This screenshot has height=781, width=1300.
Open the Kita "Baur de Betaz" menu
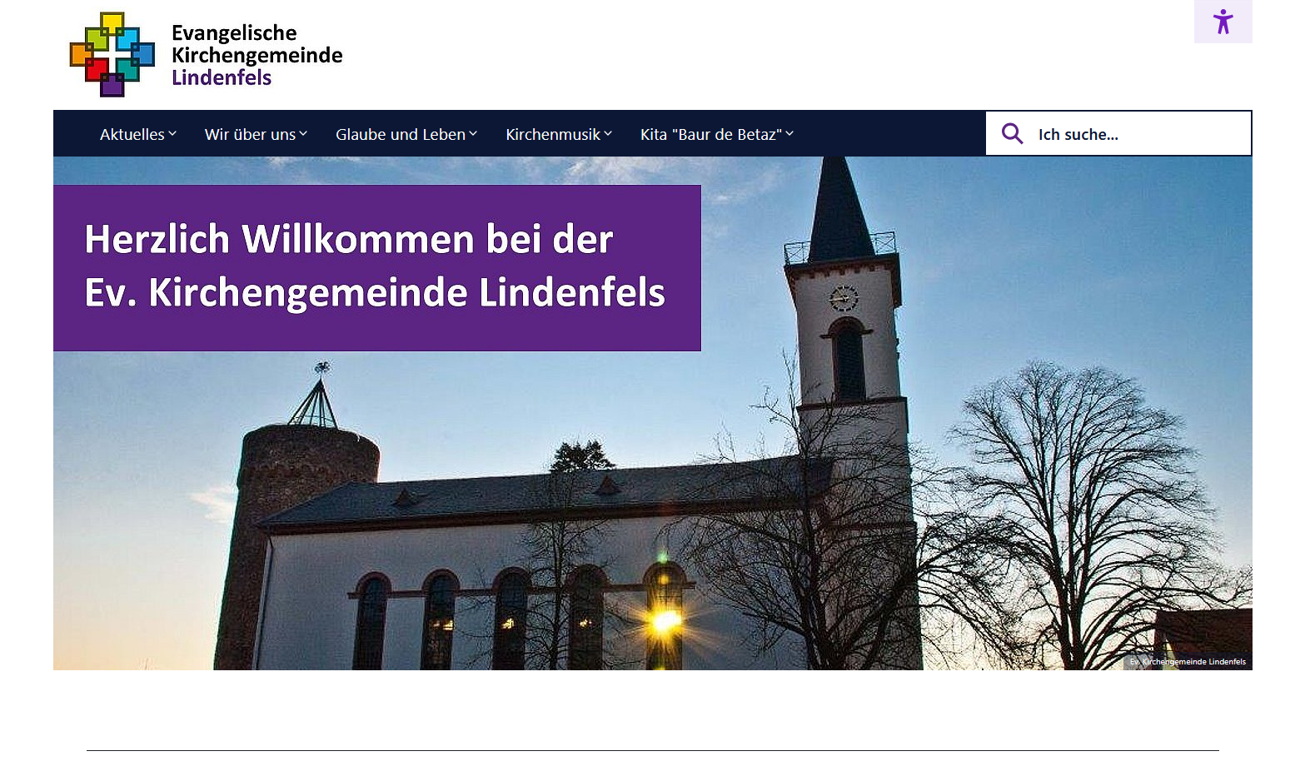pyautogui.click(x=710, y=134)
